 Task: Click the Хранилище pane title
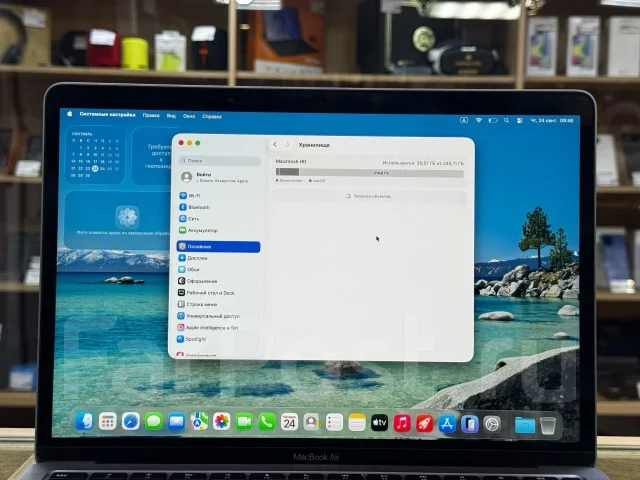[x=314, y=145]
